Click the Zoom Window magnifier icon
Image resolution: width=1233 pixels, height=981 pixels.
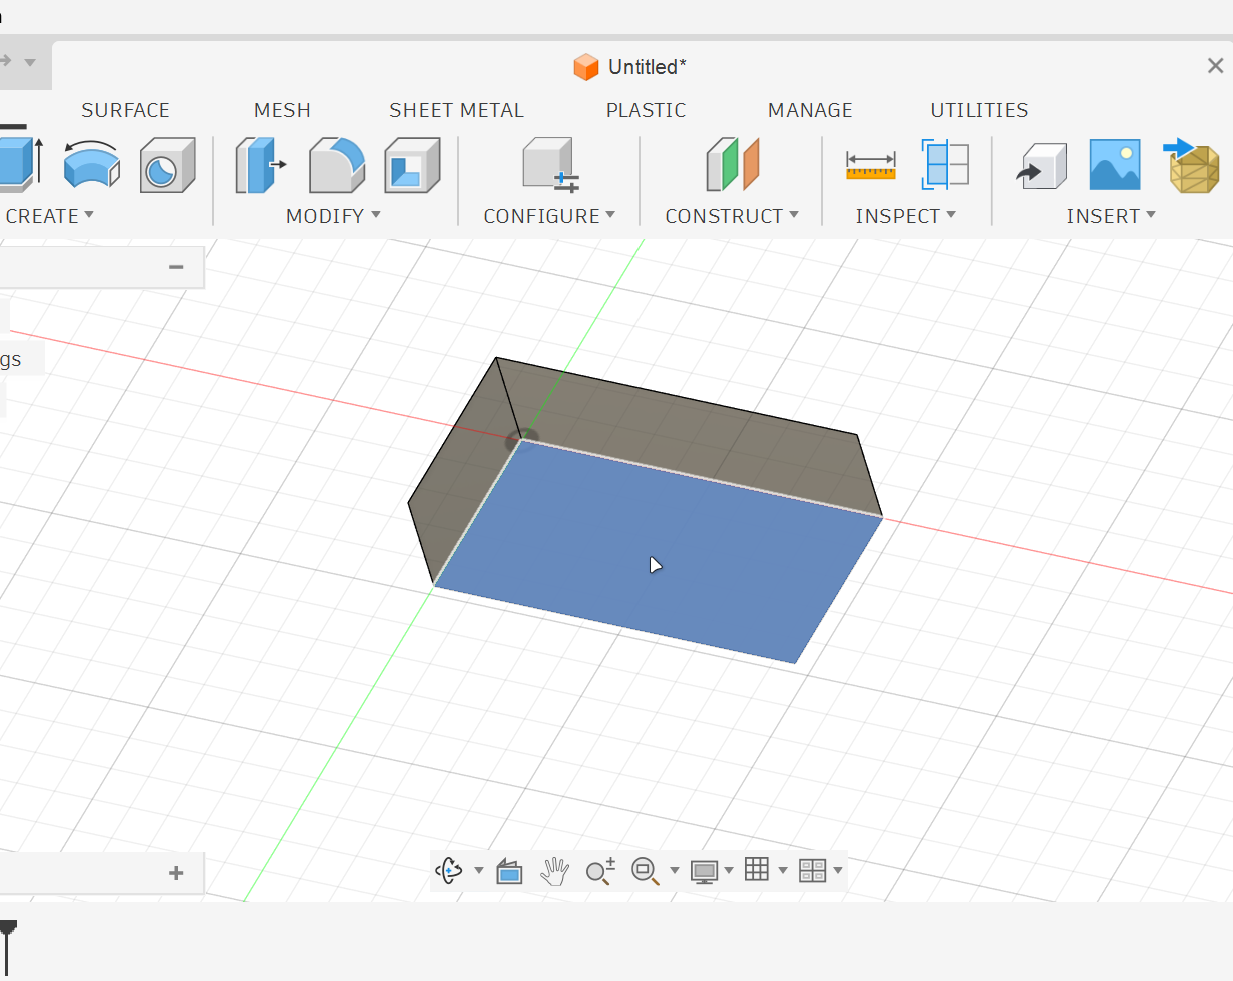[x=645, y=871]
